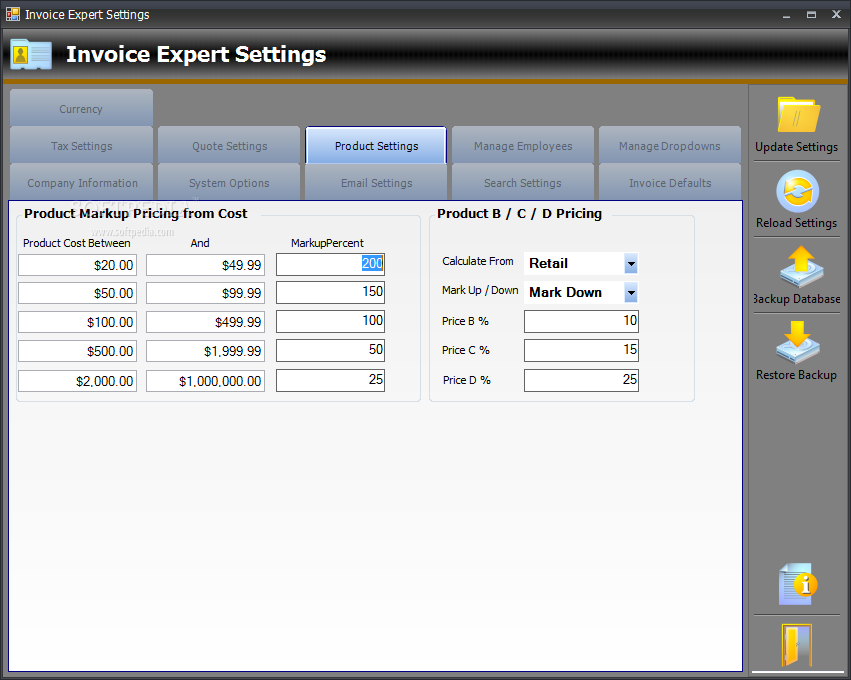This screenshot has height=680, width=851.
Task: Click the markup percent field showing 150
Action: pyautogui.click(x=330, y=292)
